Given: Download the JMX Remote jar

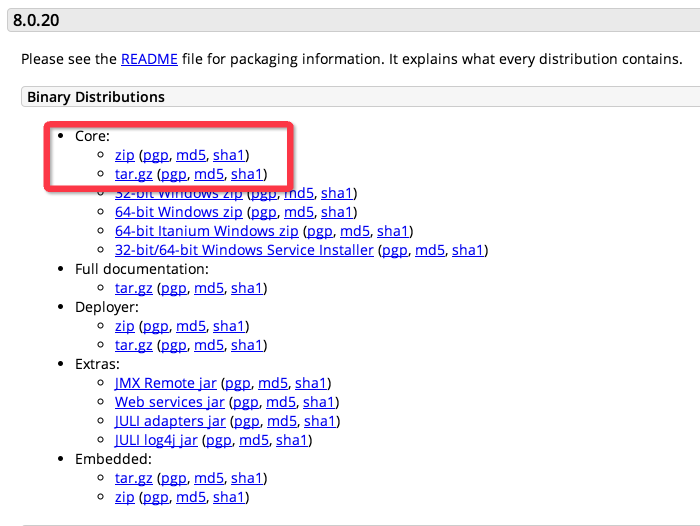Looking at the screenshot, I should [166, 383].
